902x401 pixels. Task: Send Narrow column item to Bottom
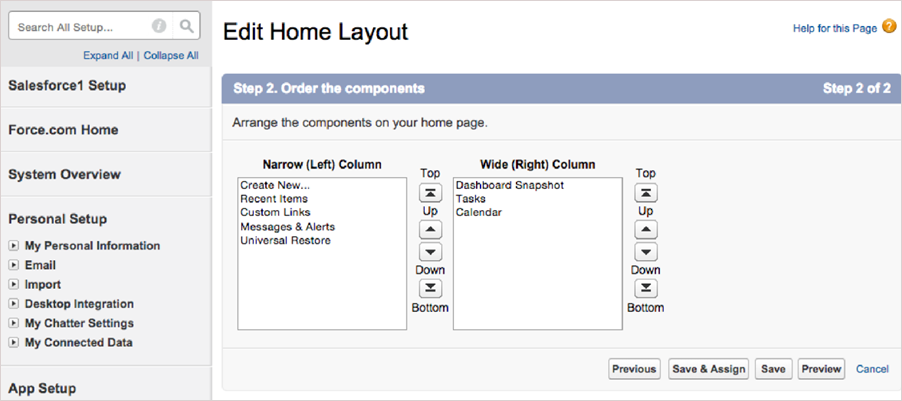point(430,288)
